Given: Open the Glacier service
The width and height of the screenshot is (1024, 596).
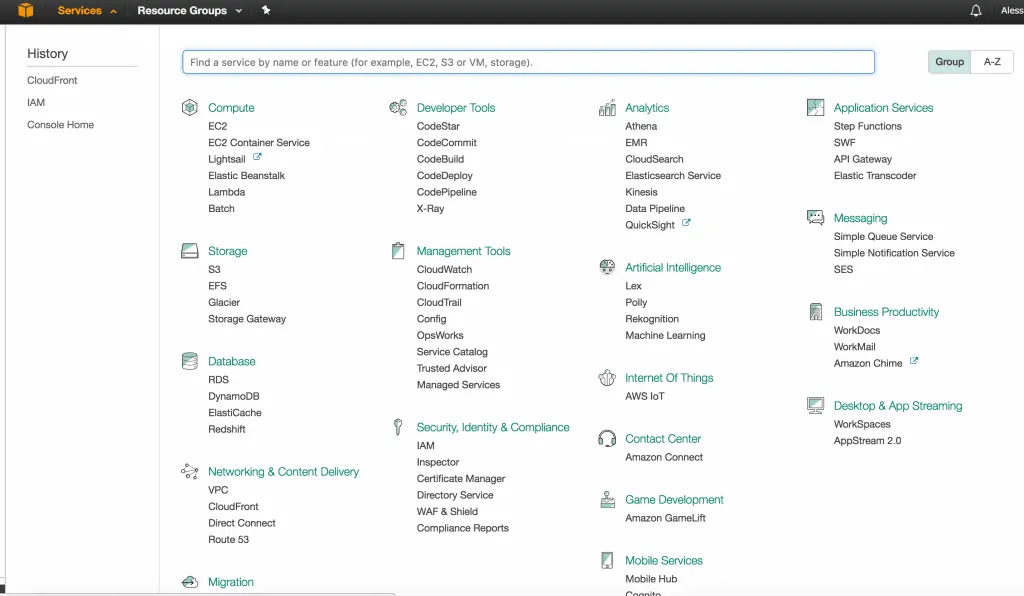Looking at the screenshot, I should click(x=224, y=302).
